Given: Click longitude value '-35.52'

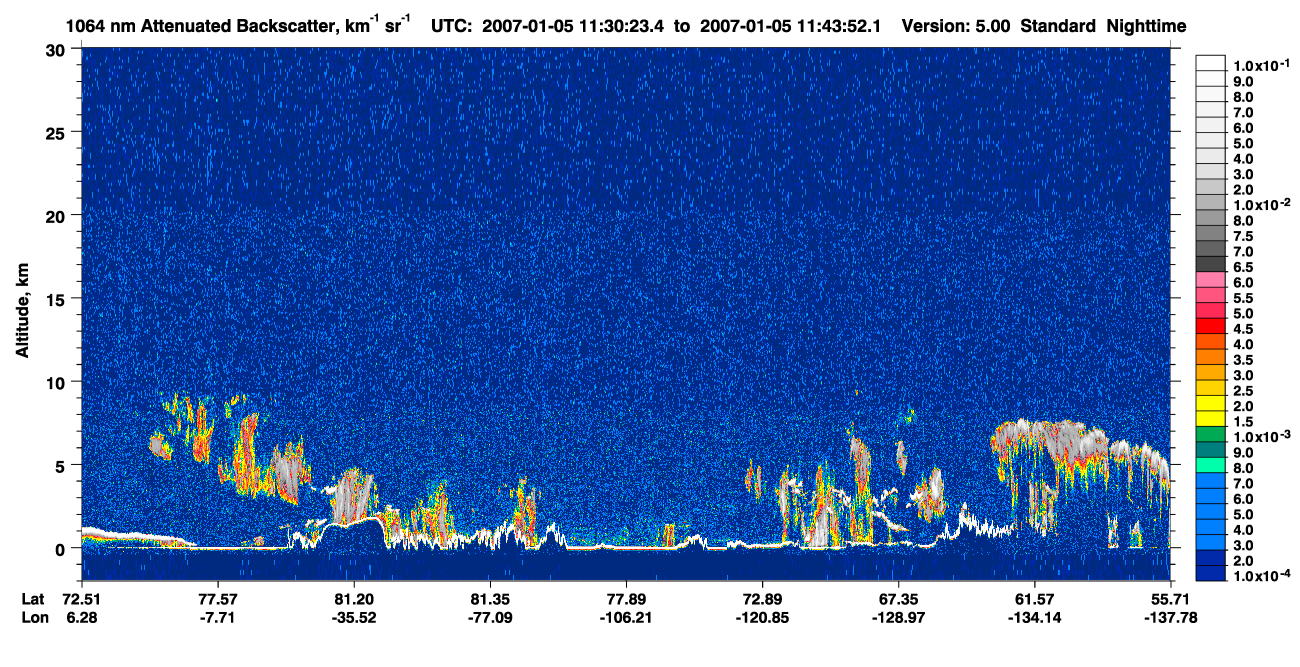Looking at the screenshot, I should pyautogui.click(x=353, y=618).
